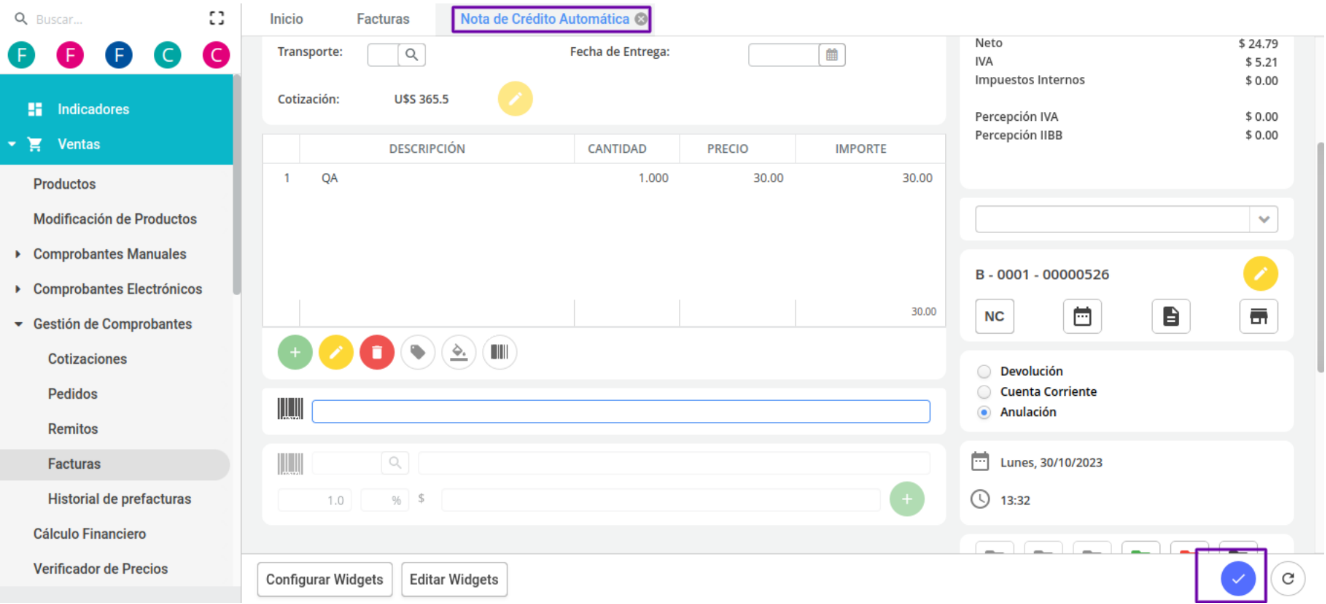1326x604 pixels.
Task: Click the date text Lunes, 30/10/2023
Action: click(x=1052, y=463)
